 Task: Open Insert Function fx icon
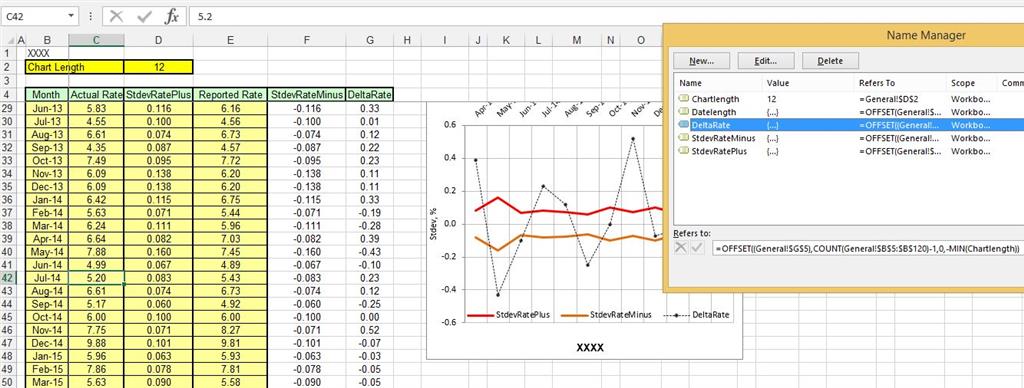[172, 16]
